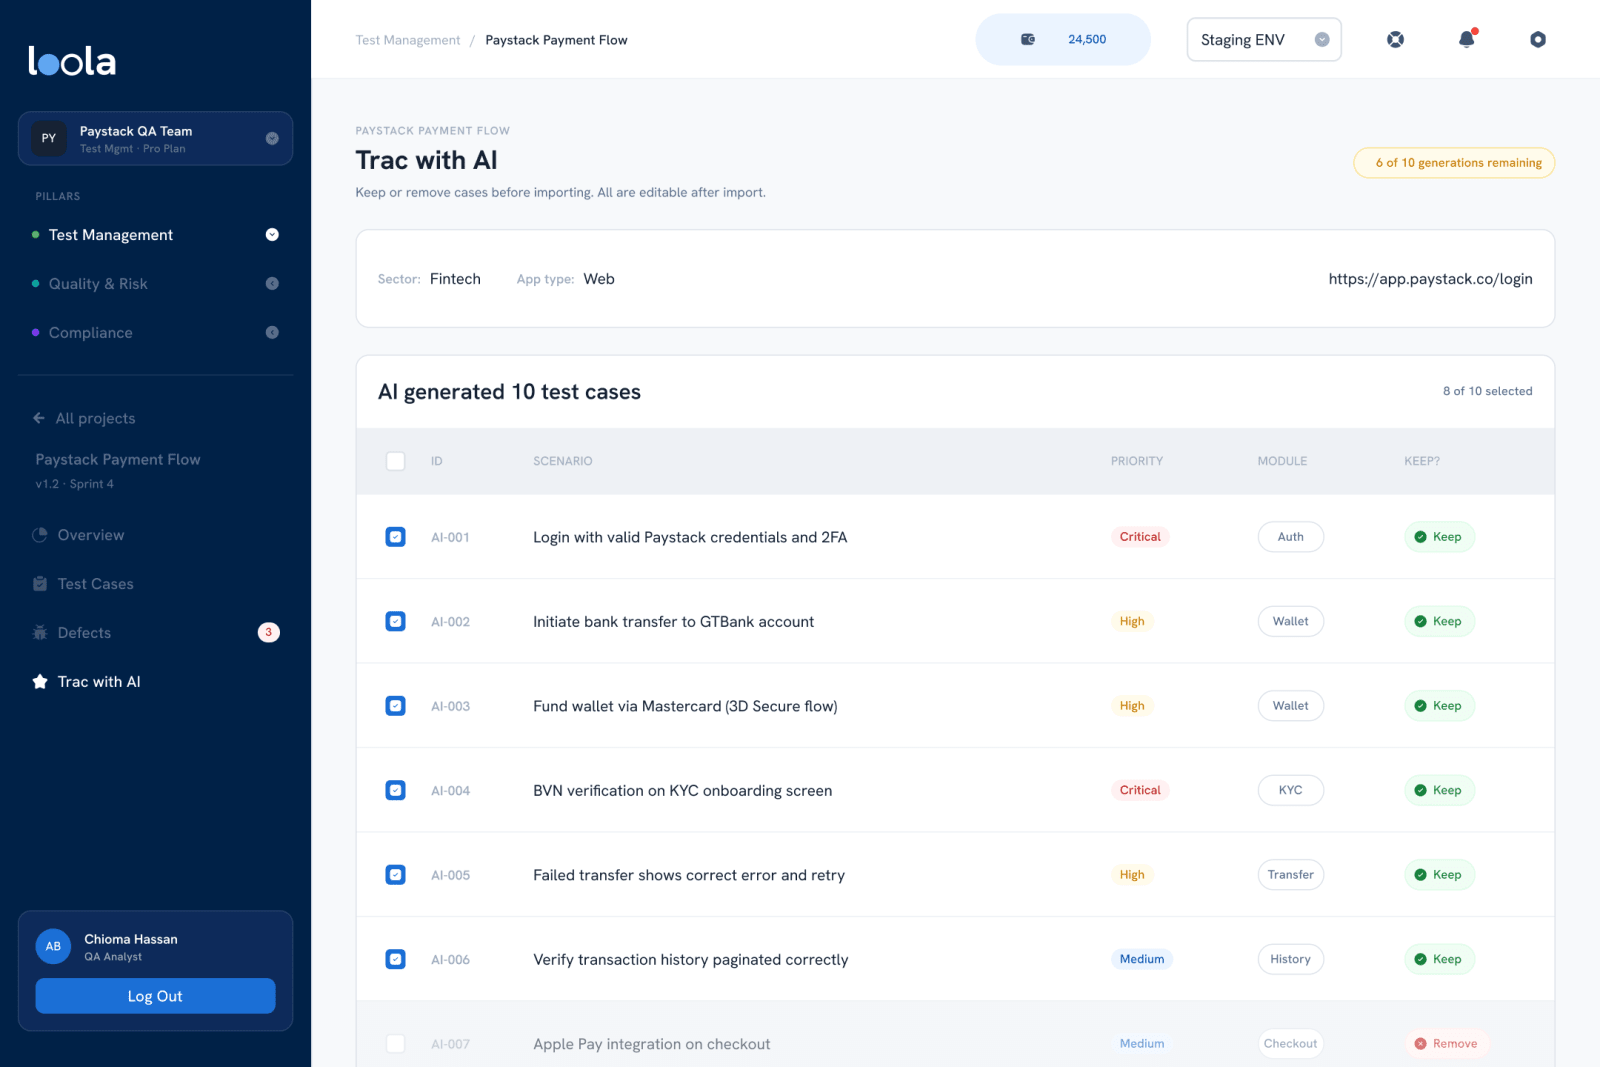
Task: Uncheck the AI-002 row checkbox
Action: [396, 621]
